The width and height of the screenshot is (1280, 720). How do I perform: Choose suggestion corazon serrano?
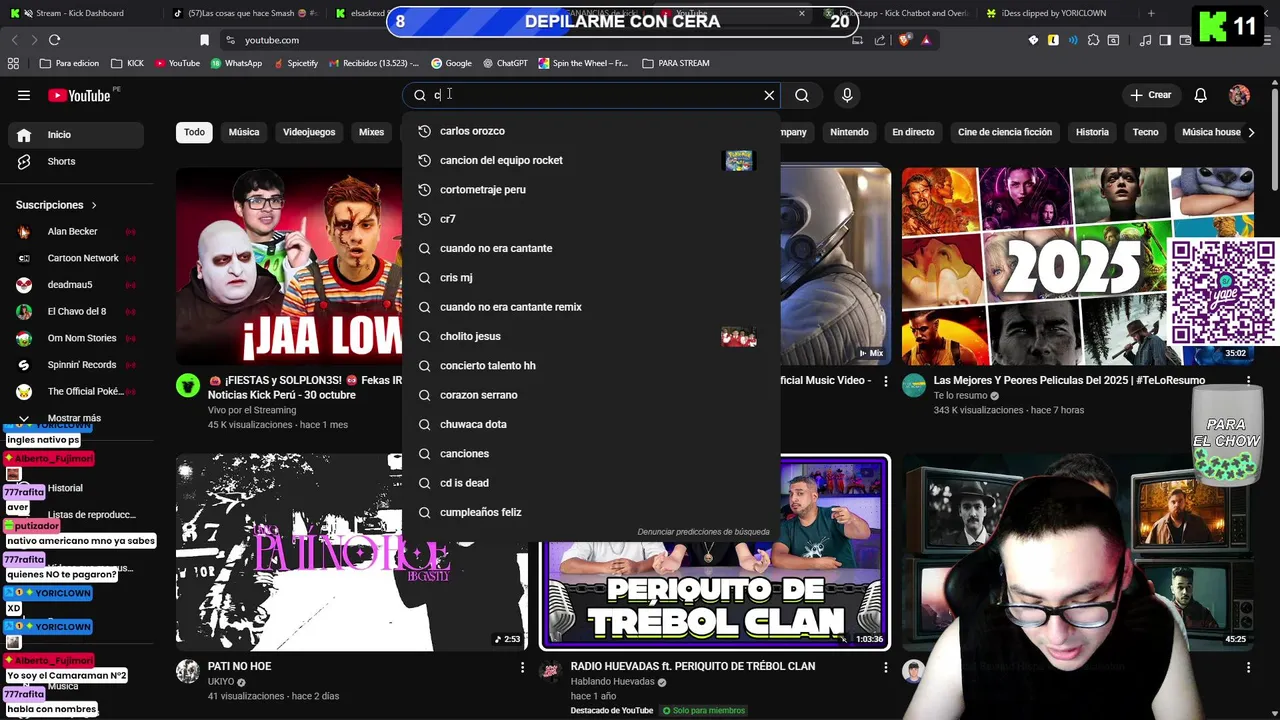[x=590, y=395]
